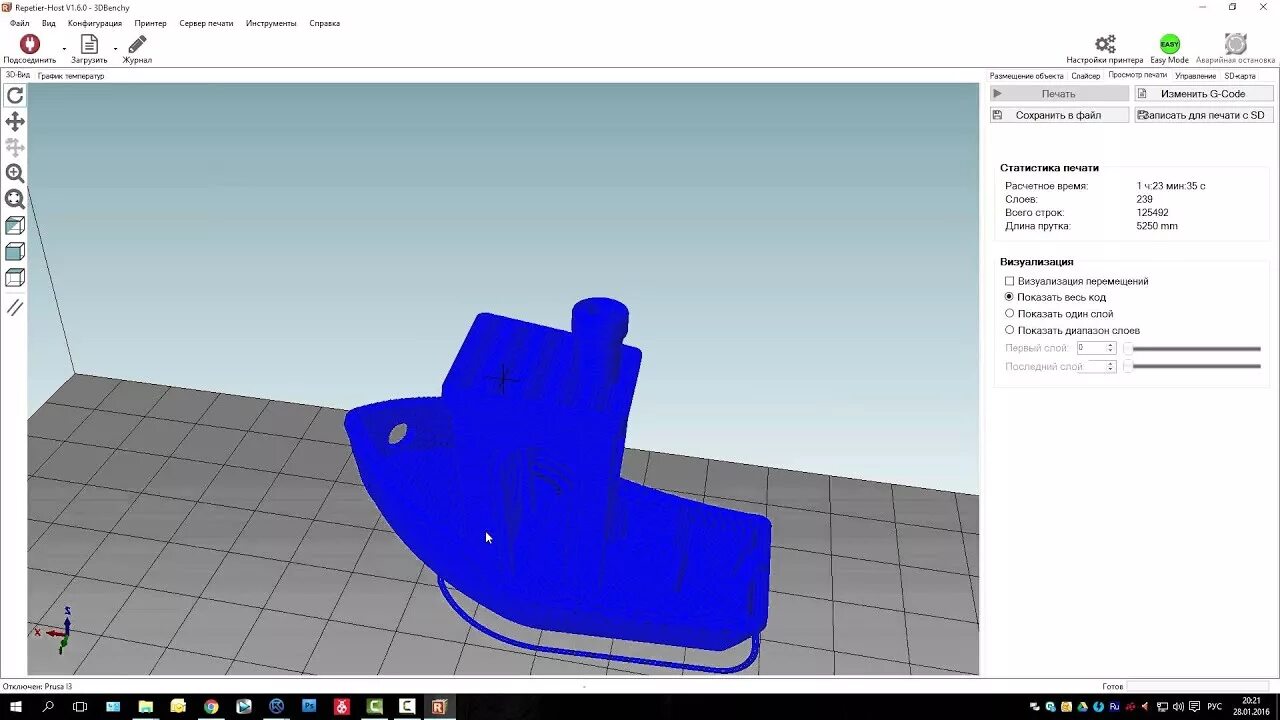Switch to top view cube
Viewport: 1280px width, 720px height.
pyautogui.click(x=15, y=278)
